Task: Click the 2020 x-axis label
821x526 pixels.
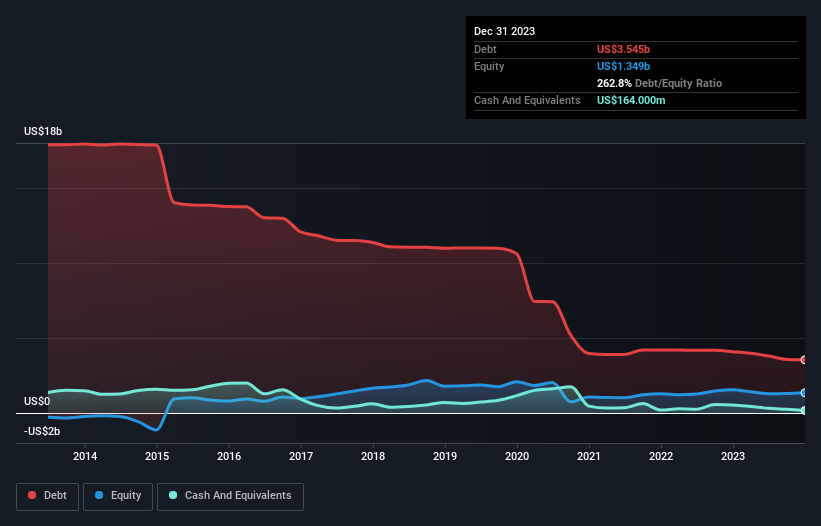Action: [517, 456]
